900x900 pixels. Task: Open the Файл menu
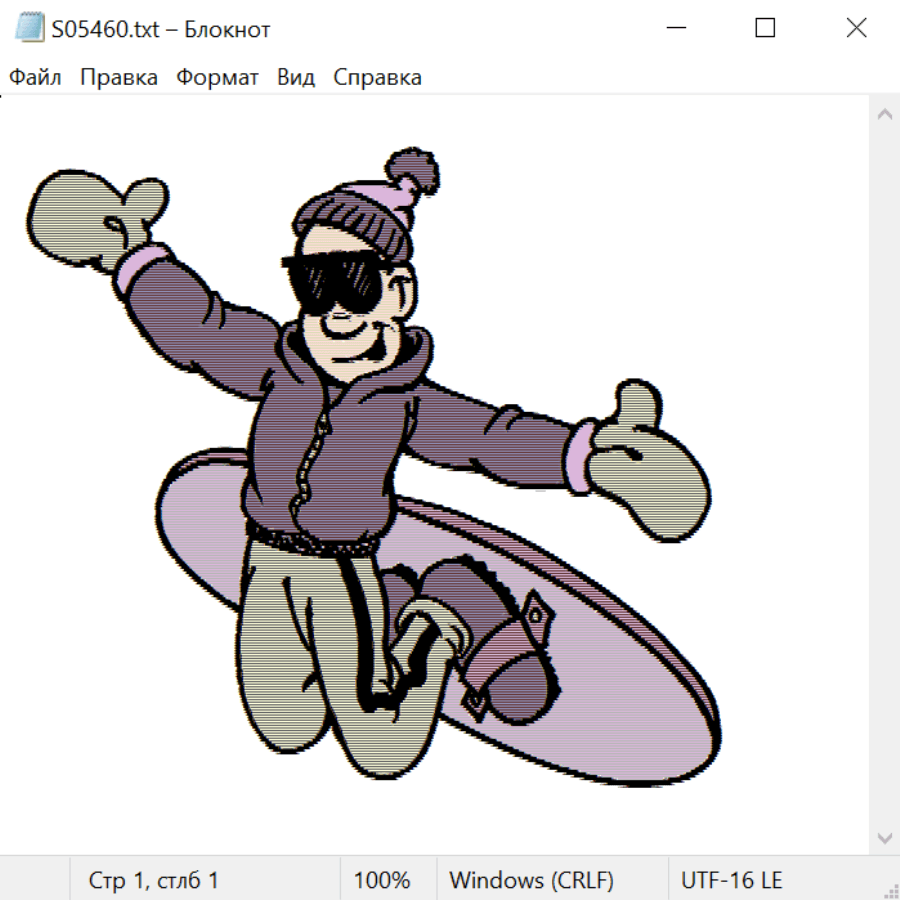click(x=35, y=78)
